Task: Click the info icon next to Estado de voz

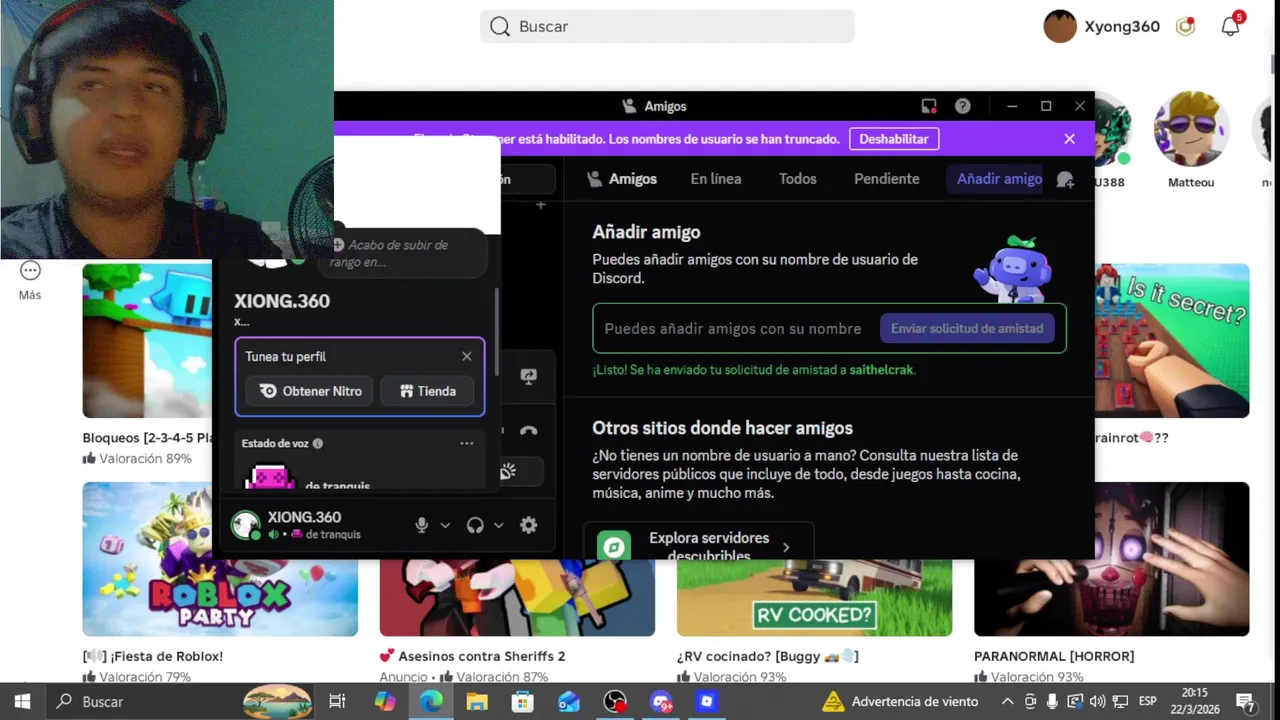Action: (318, 443)
